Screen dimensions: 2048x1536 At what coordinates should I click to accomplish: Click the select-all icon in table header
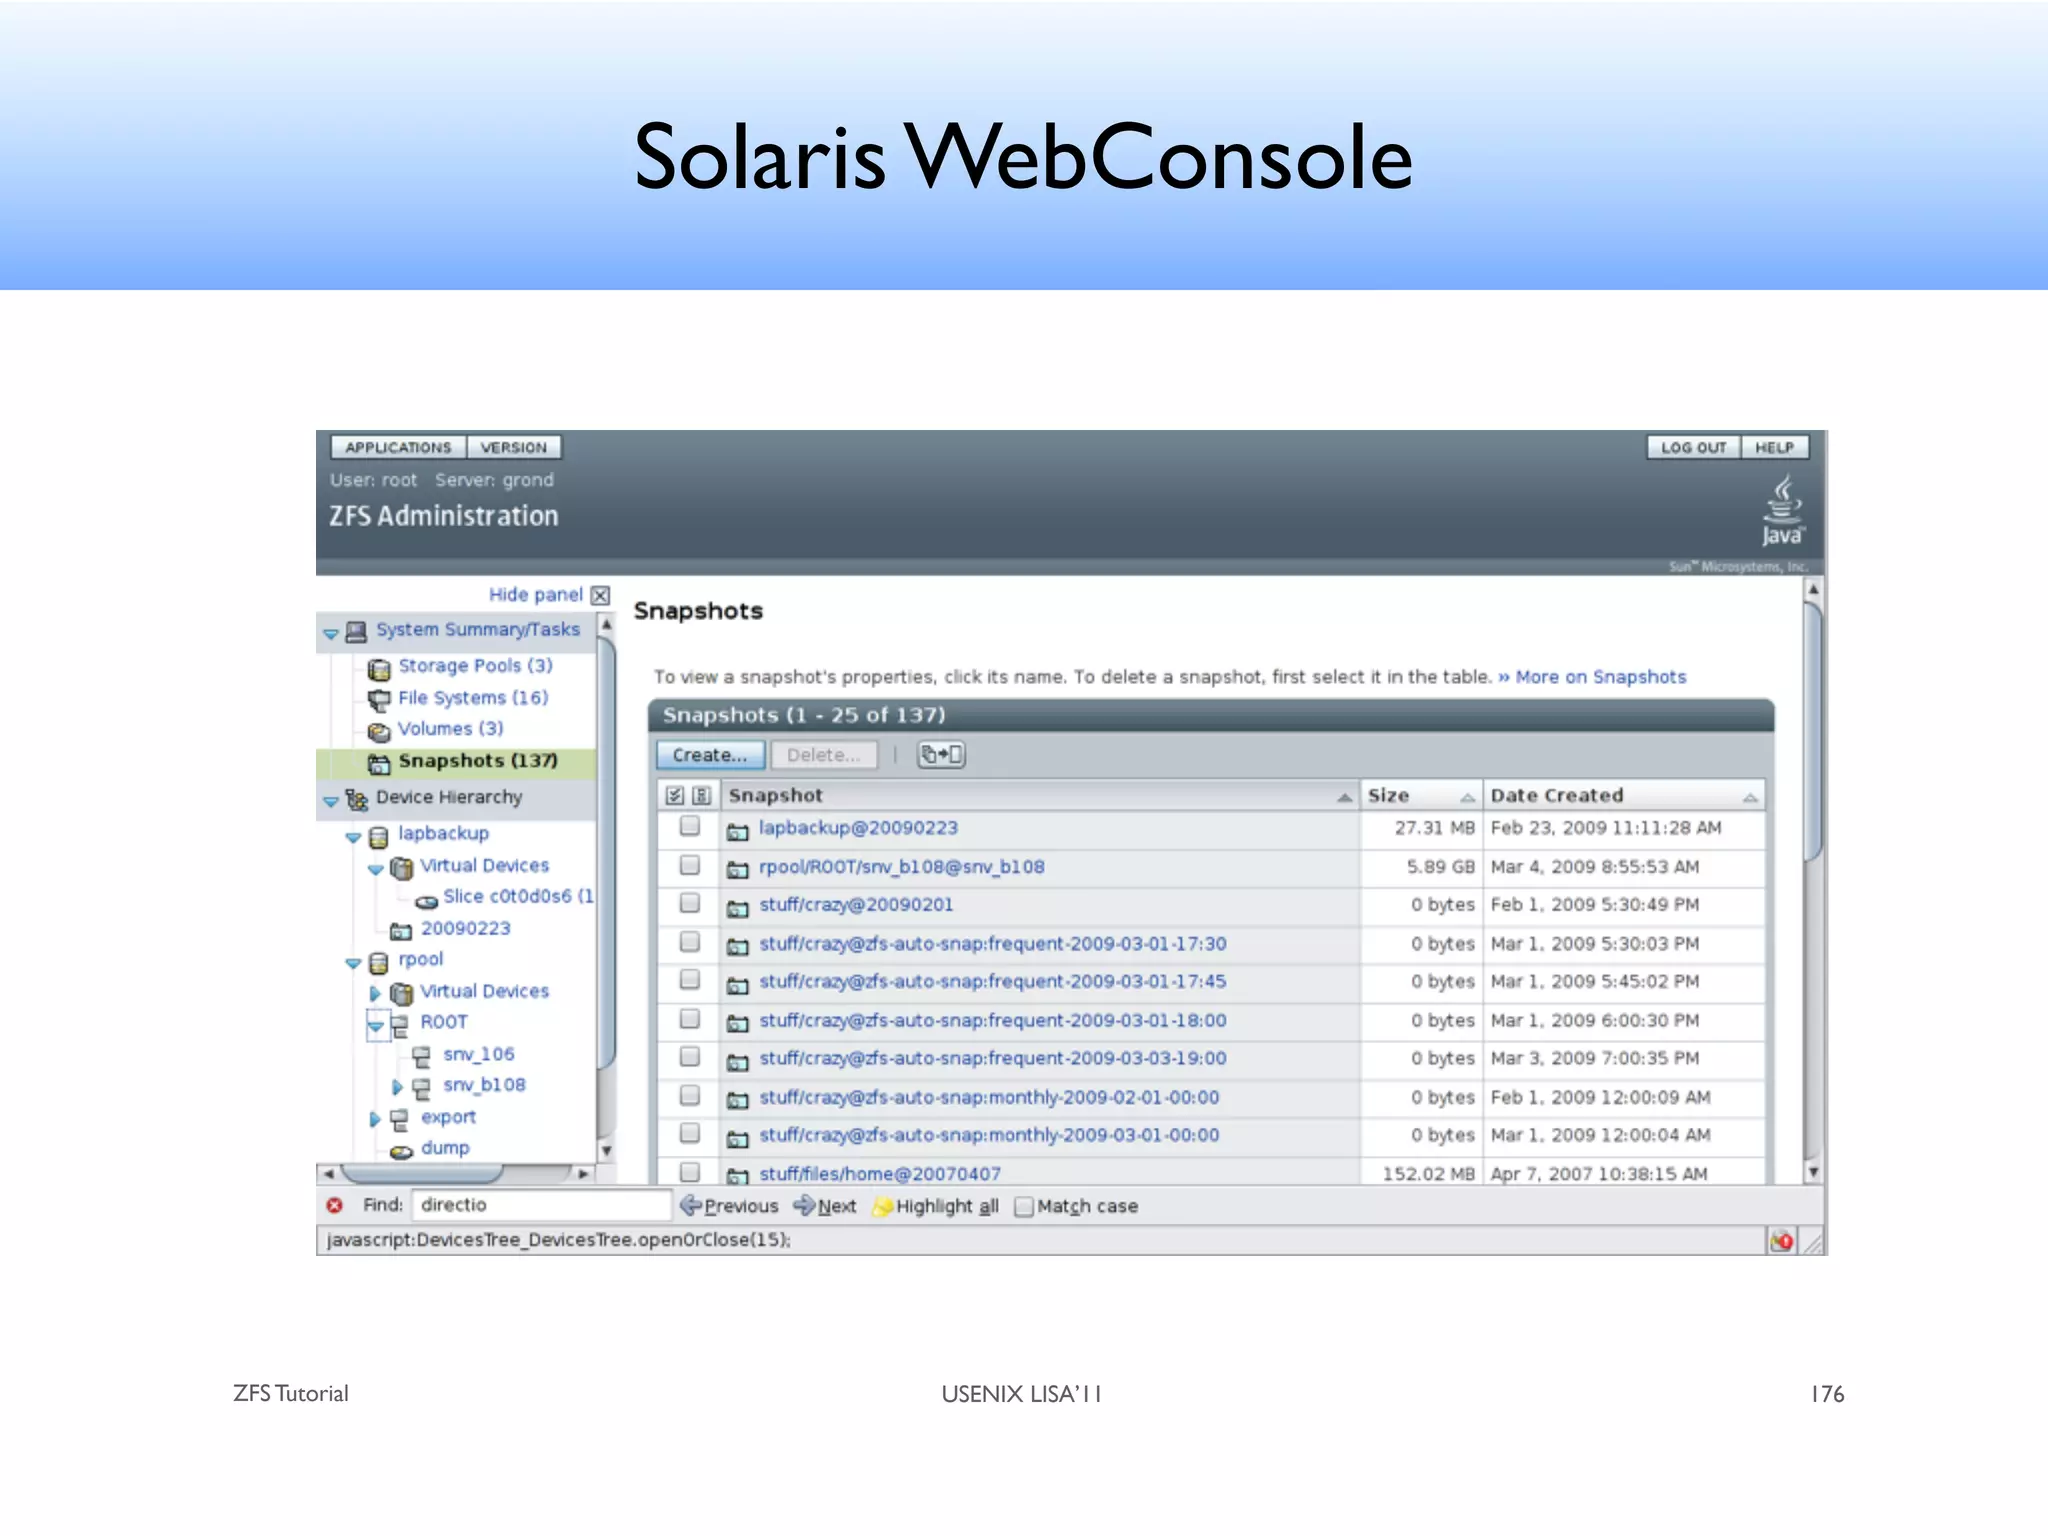pos(675,796)
